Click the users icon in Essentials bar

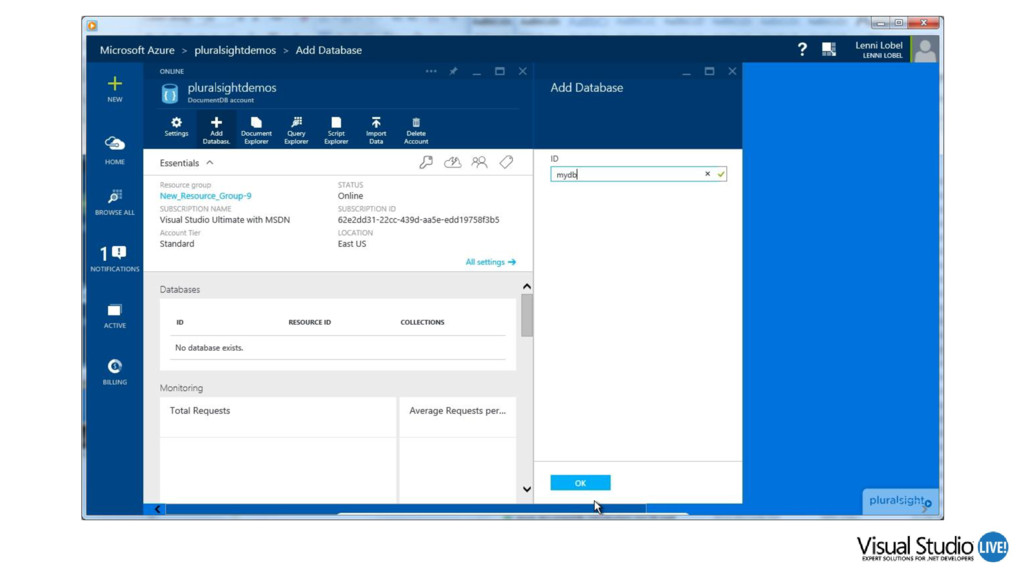pos(479,162)
